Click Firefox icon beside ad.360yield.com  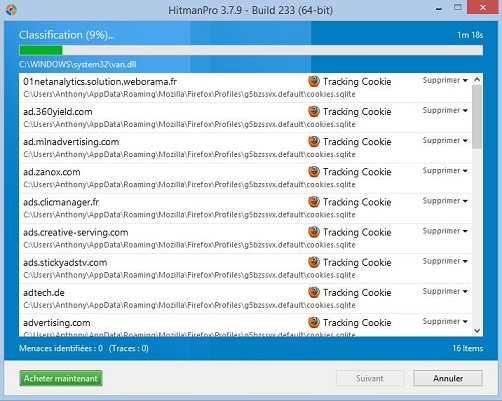point(314,111)
